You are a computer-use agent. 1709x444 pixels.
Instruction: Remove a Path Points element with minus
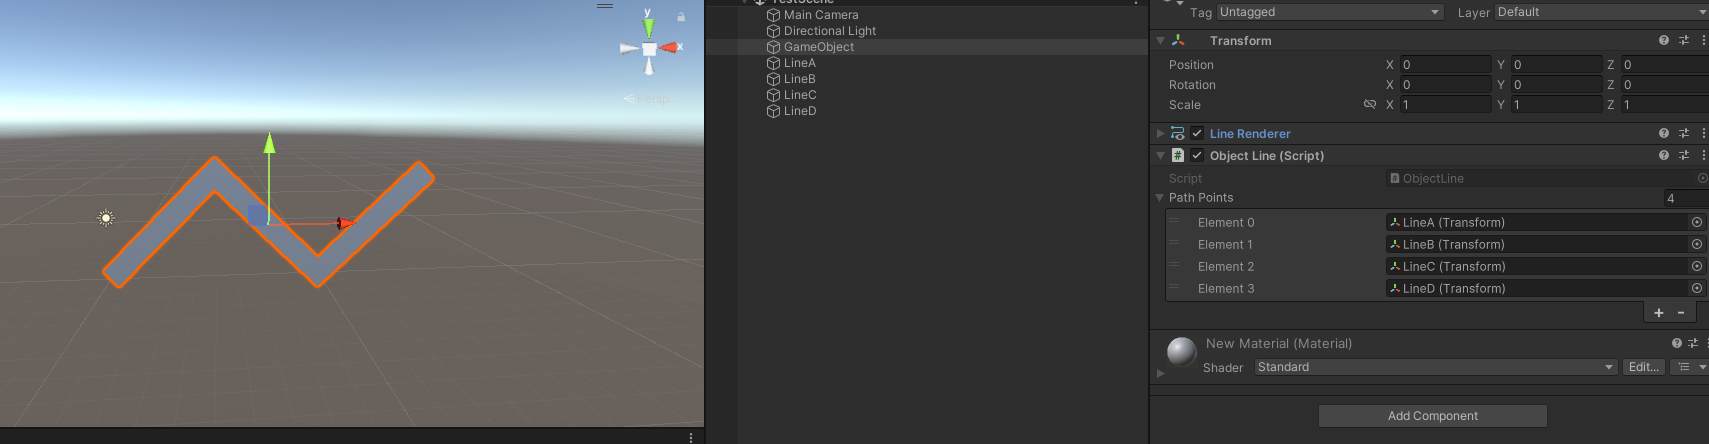point(1681,313)
